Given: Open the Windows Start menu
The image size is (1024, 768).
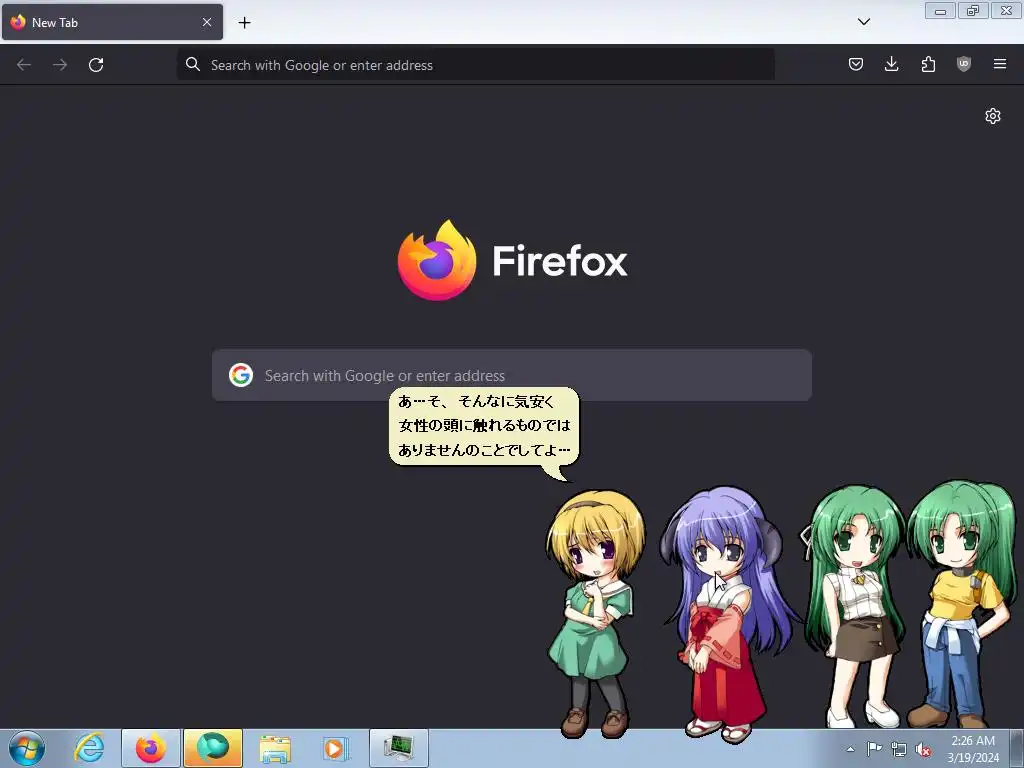Looking at the screenshot, I should [x=27, y=748].
